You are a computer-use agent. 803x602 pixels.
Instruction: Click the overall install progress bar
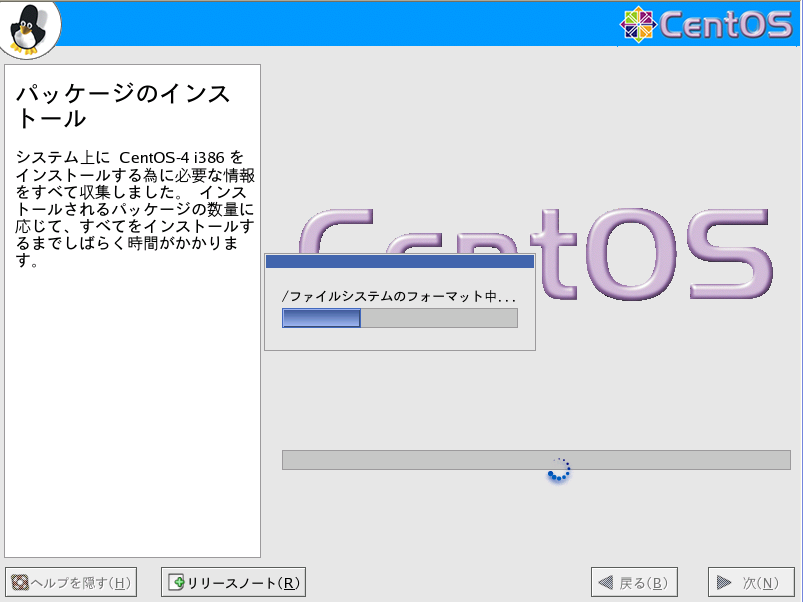[536, 460]
